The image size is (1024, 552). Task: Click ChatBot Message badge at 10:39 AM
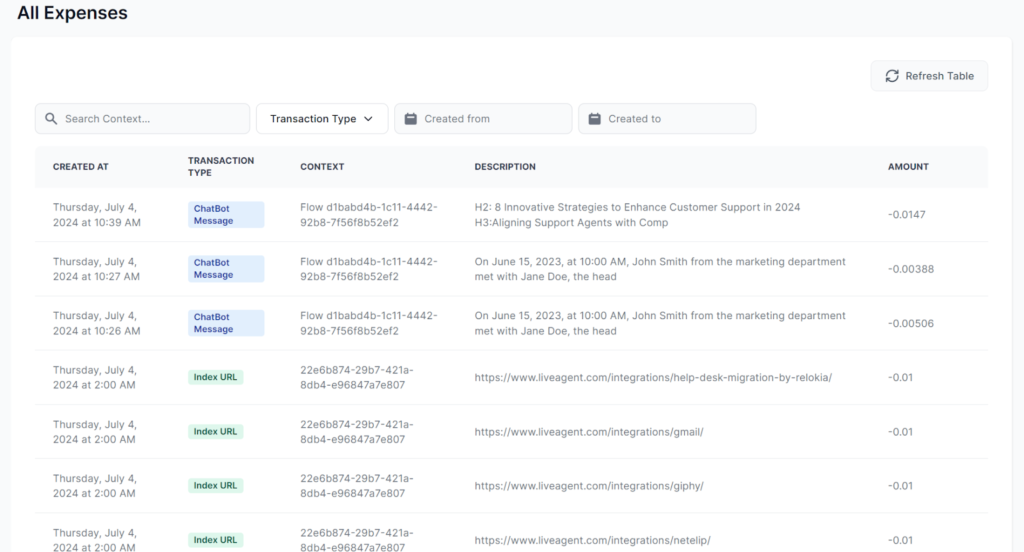[x=226, y=214]
